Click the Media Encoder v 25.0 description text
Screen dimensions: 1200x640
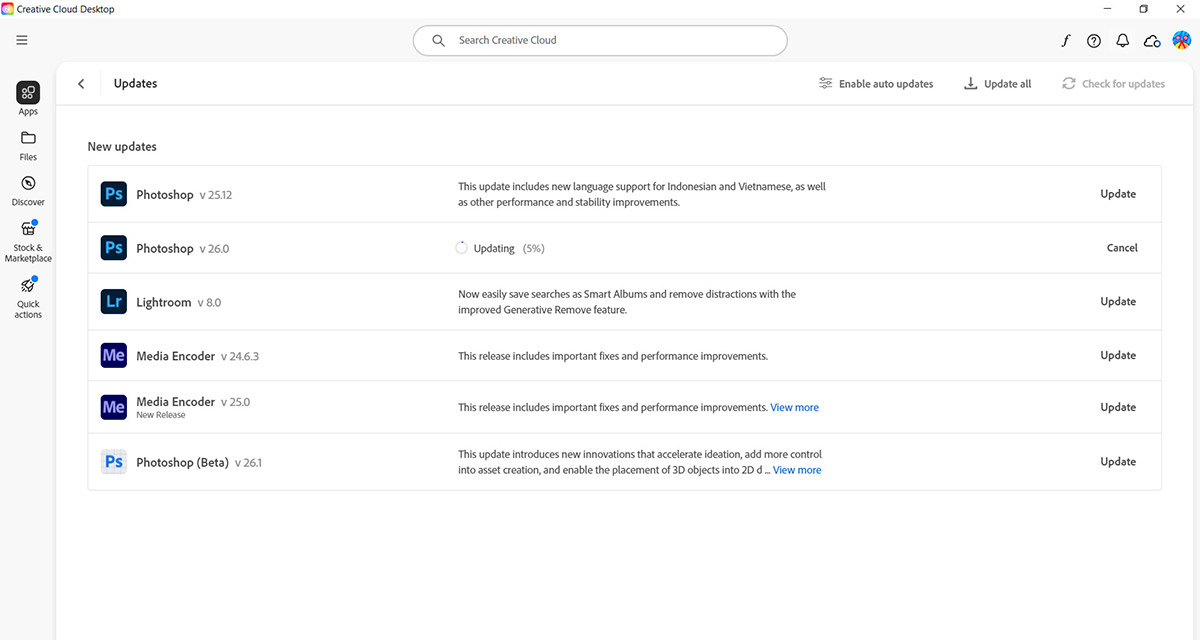pos(612,408)
